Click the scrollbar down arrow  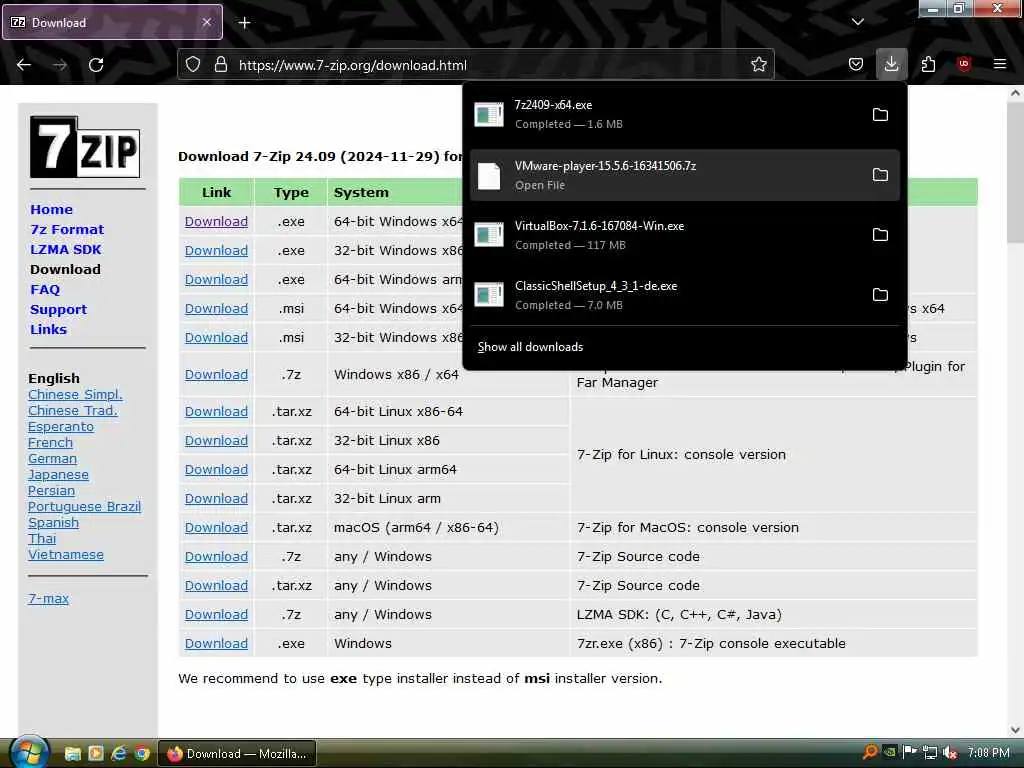coord(1016,729)
